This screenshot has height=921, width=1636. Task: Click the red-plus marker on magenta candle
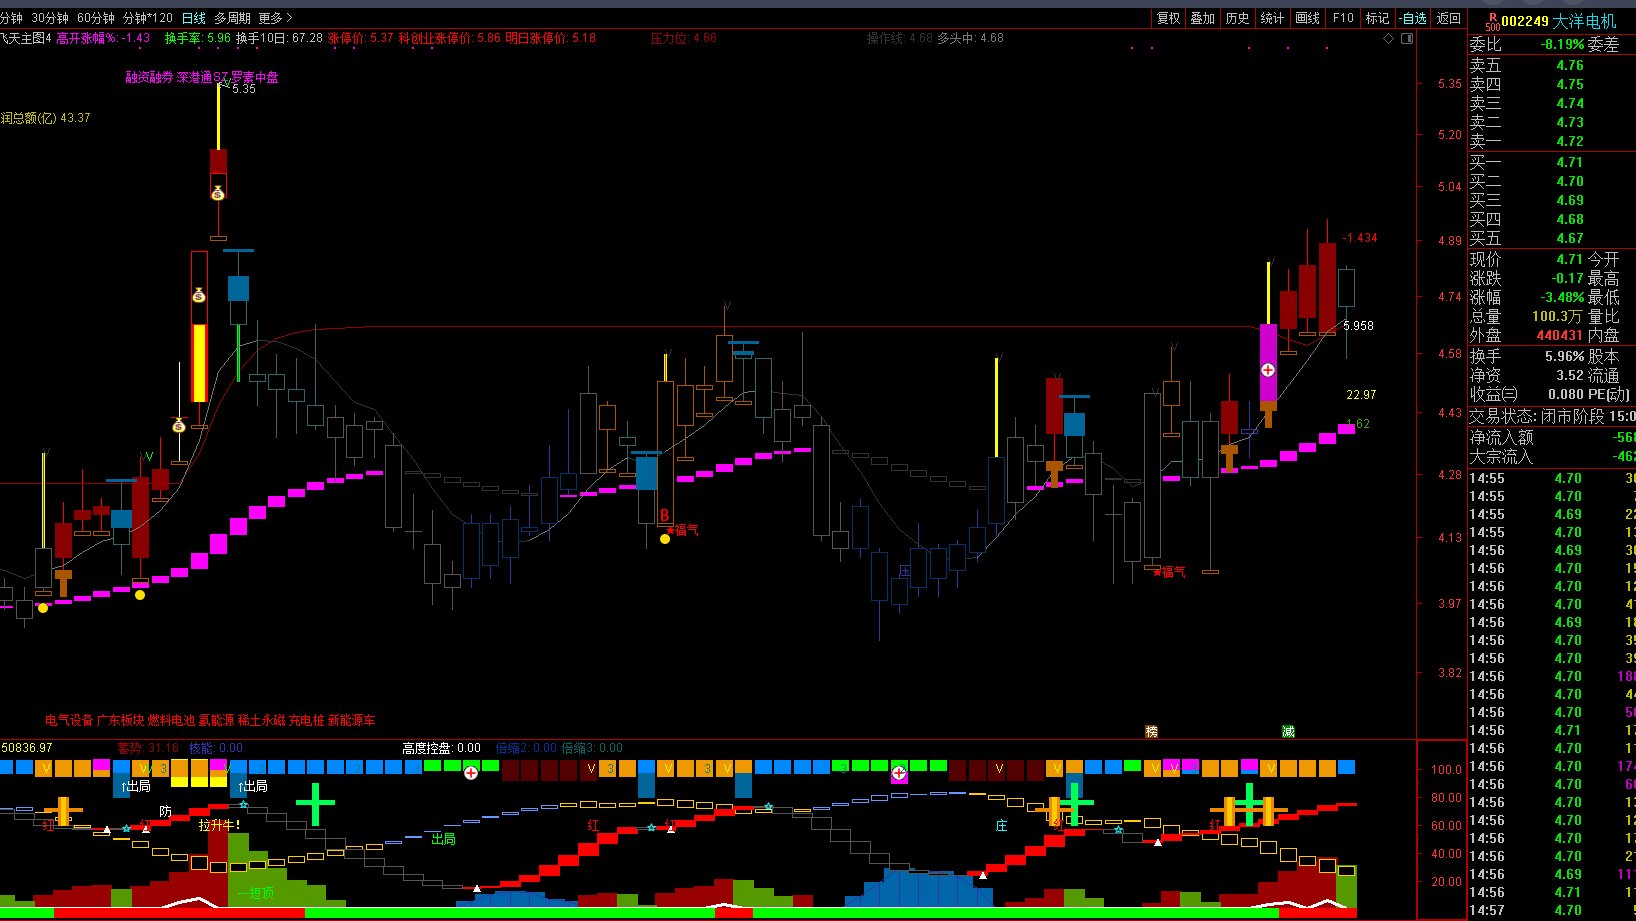coord(1268,370)
